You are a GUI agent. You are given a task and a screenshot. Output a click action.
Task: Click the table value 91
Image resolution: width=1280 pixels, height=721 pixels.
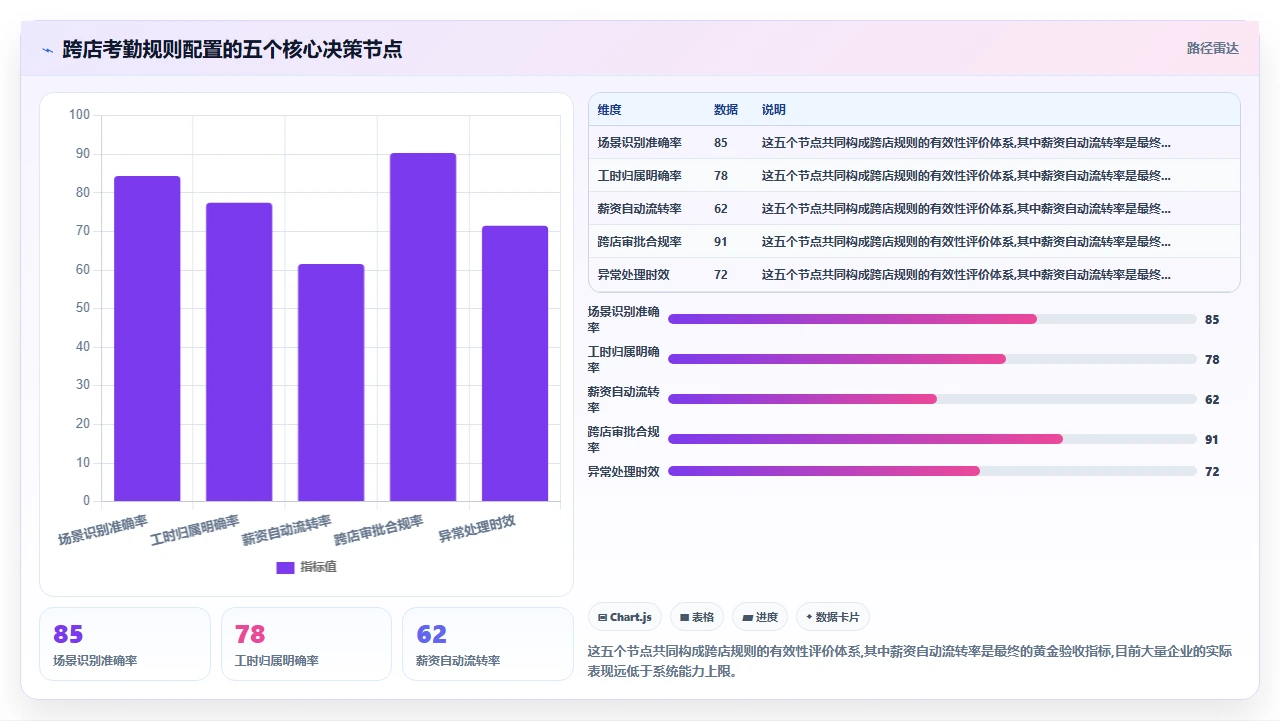[721, 242]
